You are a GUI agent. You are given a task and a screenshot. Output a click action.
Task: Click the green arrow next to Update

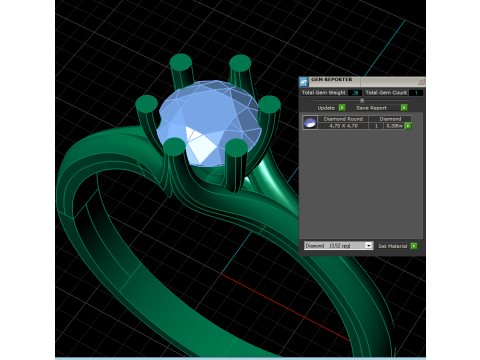[342, 108]
